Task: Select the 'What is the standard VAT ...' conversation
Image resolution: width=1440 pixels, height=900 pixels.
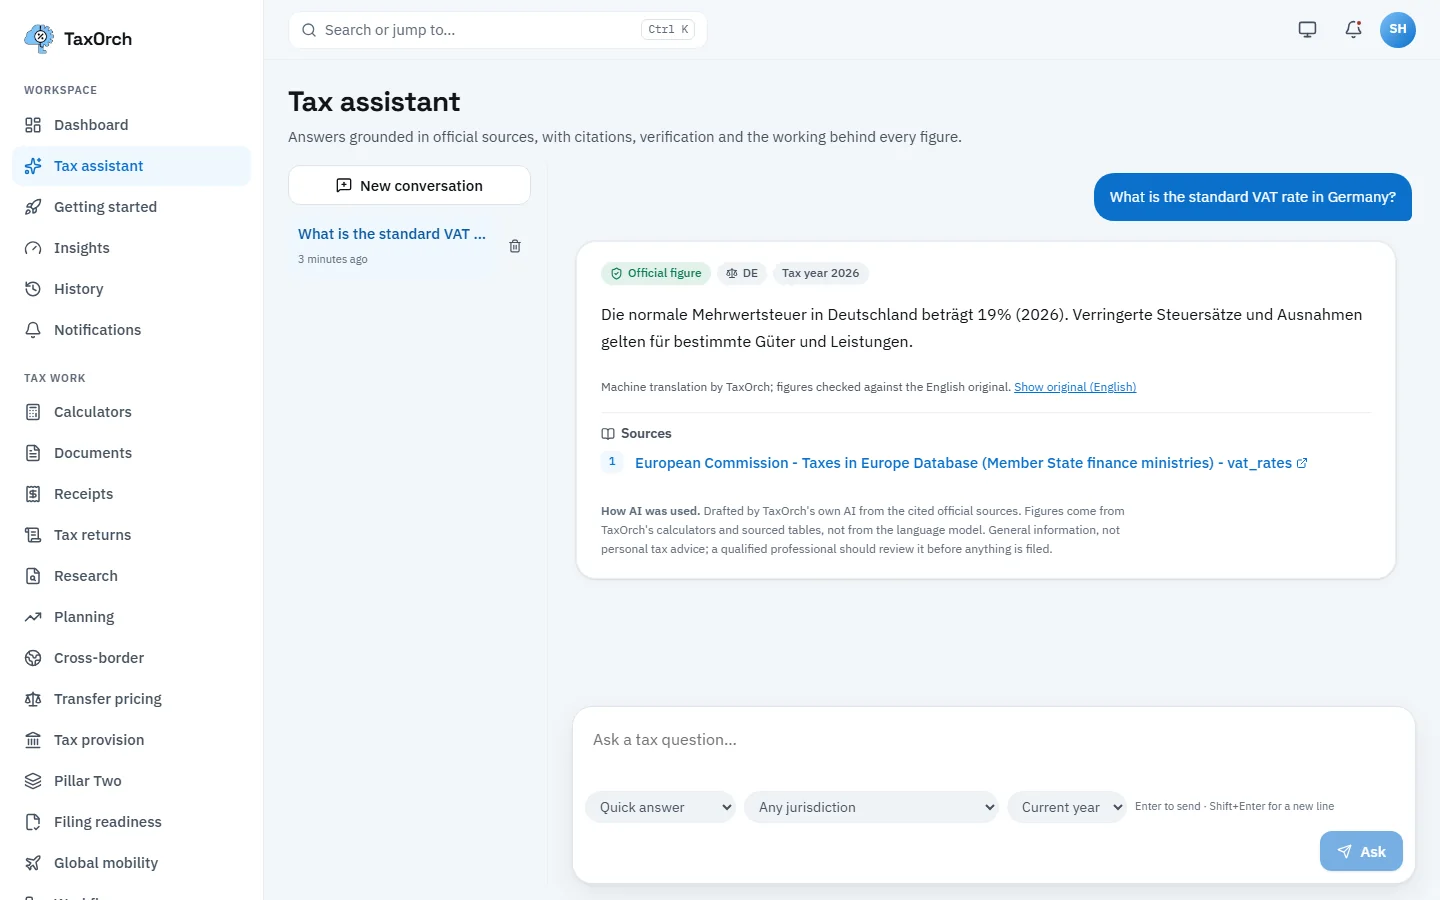Action: pyautogui.click(x=392, y=245)
